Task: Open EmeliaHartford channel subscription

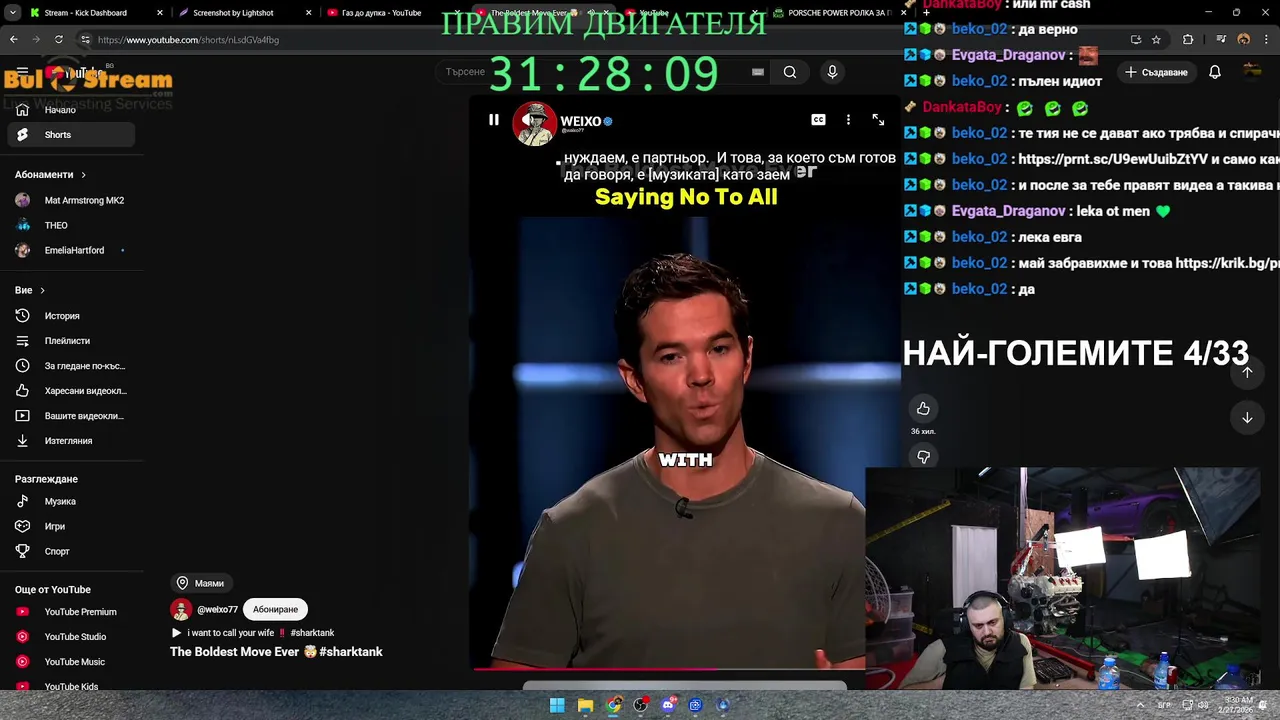Action: (70, 250)
